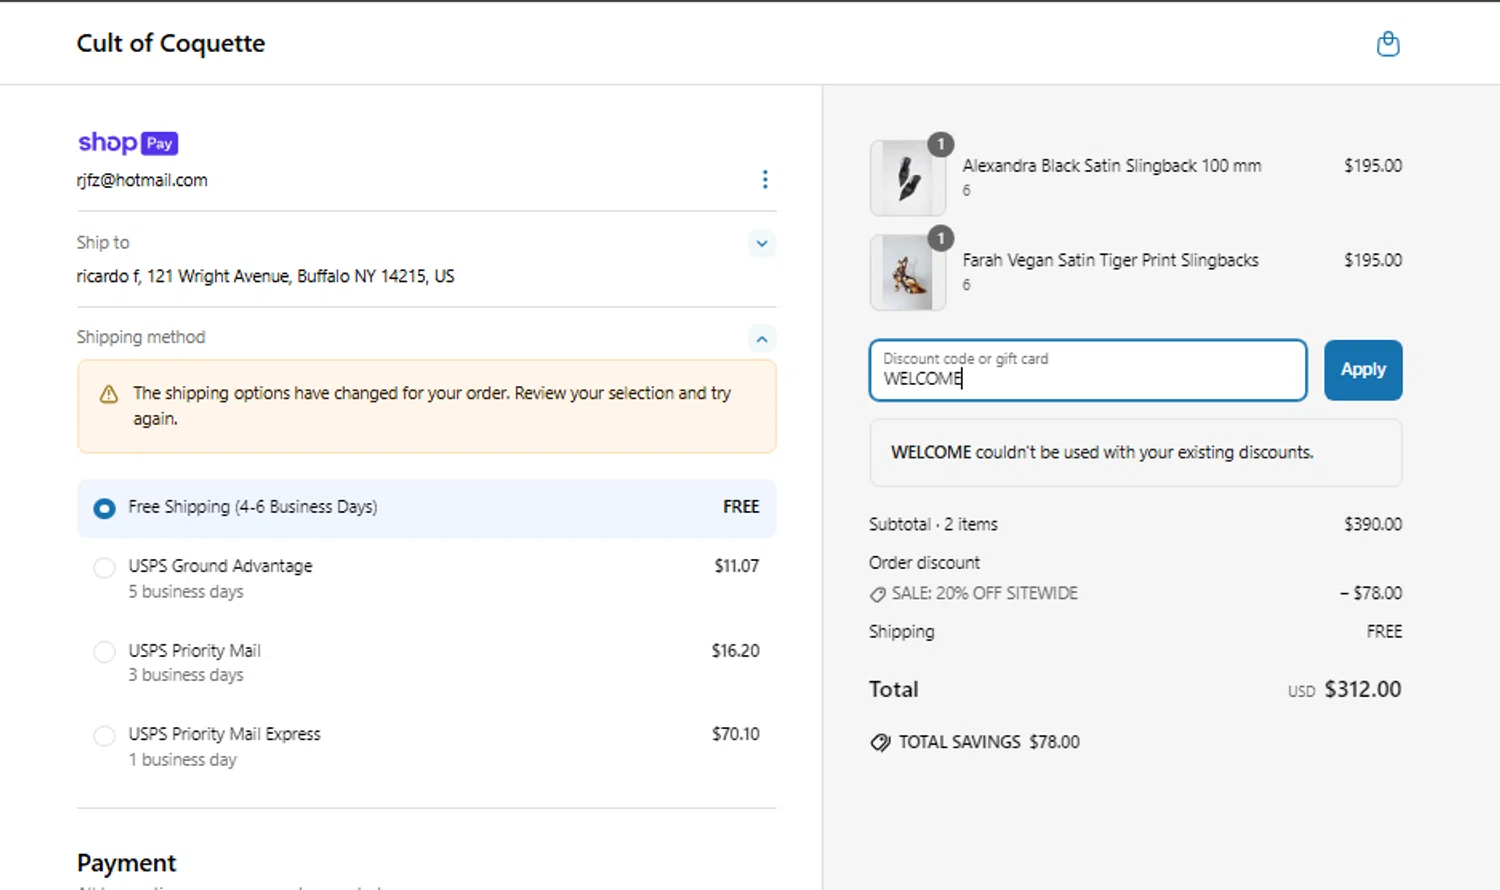Click the "WELCOME couldn't be used" message
1500x890 pixels.
(1102, 453)
